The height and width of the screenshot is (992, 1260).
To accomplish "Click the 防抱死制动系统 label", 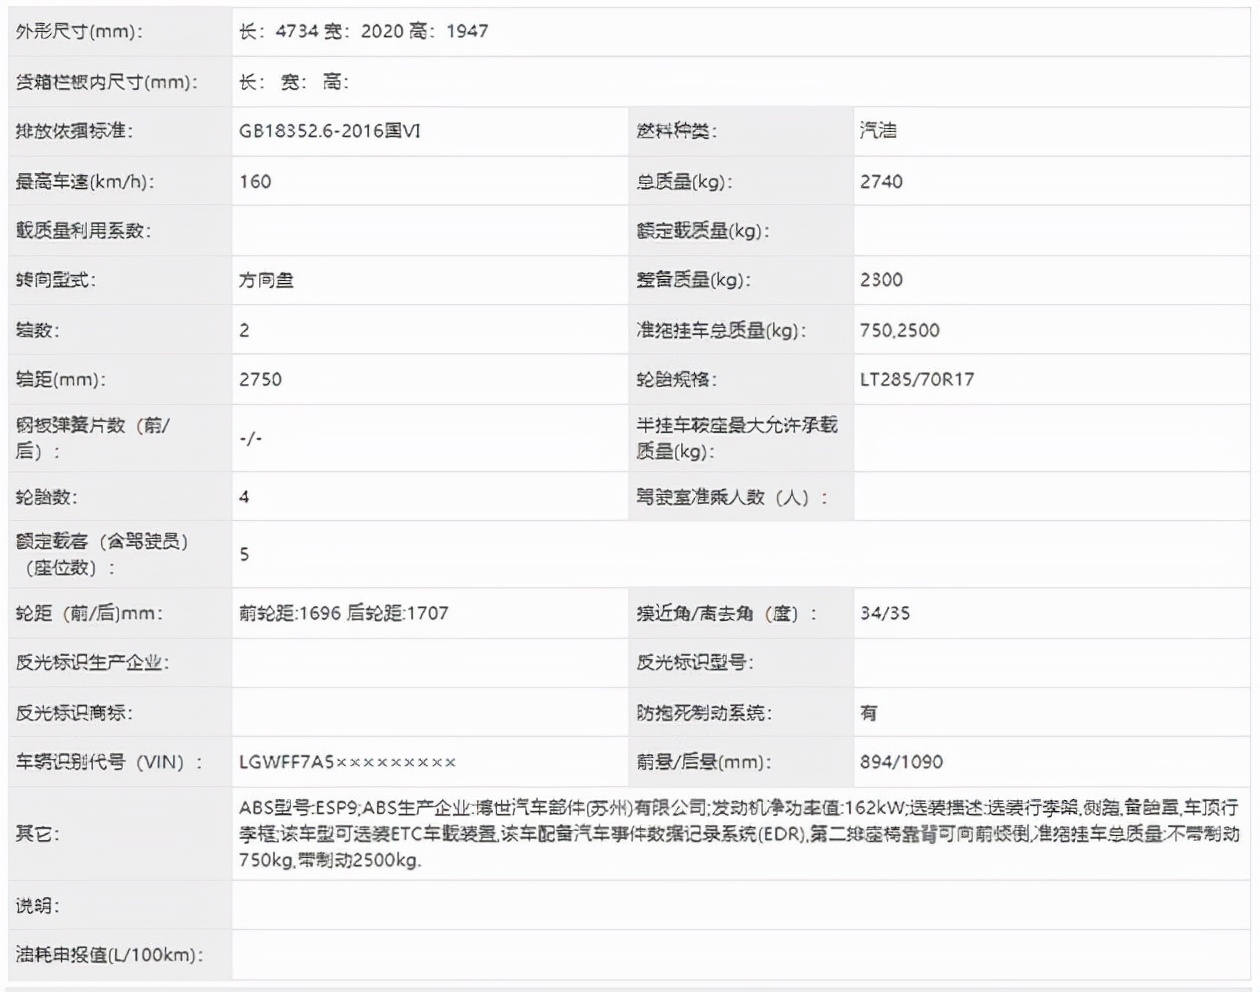I will tap(704, 713).
